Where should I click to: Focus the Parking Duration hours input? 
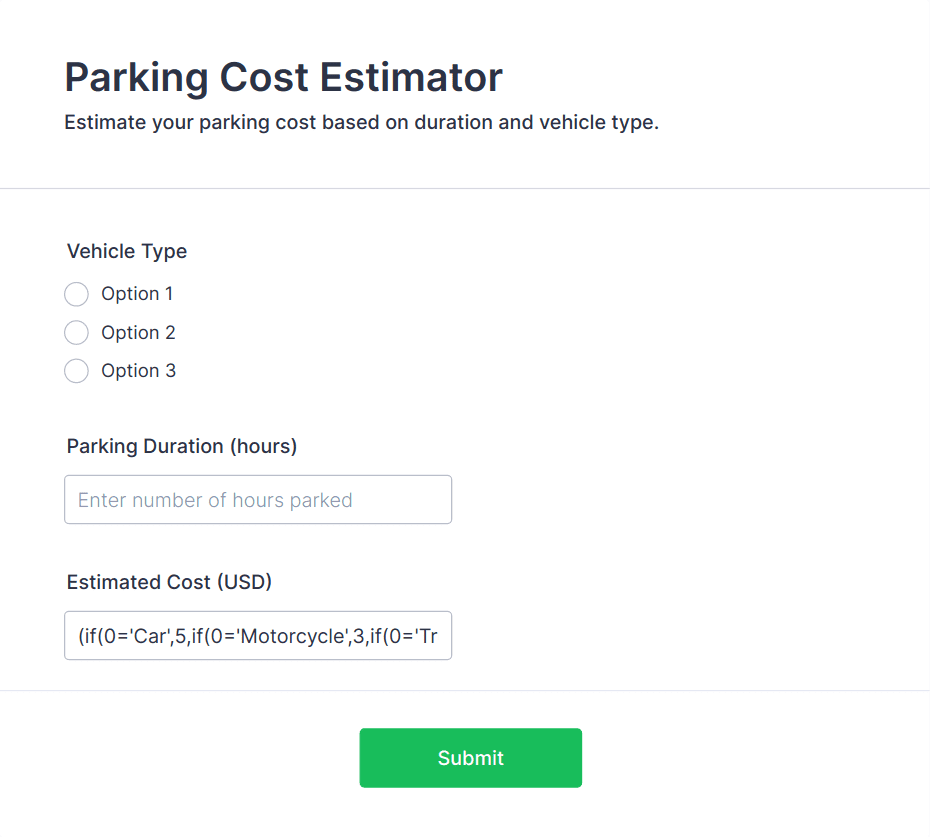point(257,500)
